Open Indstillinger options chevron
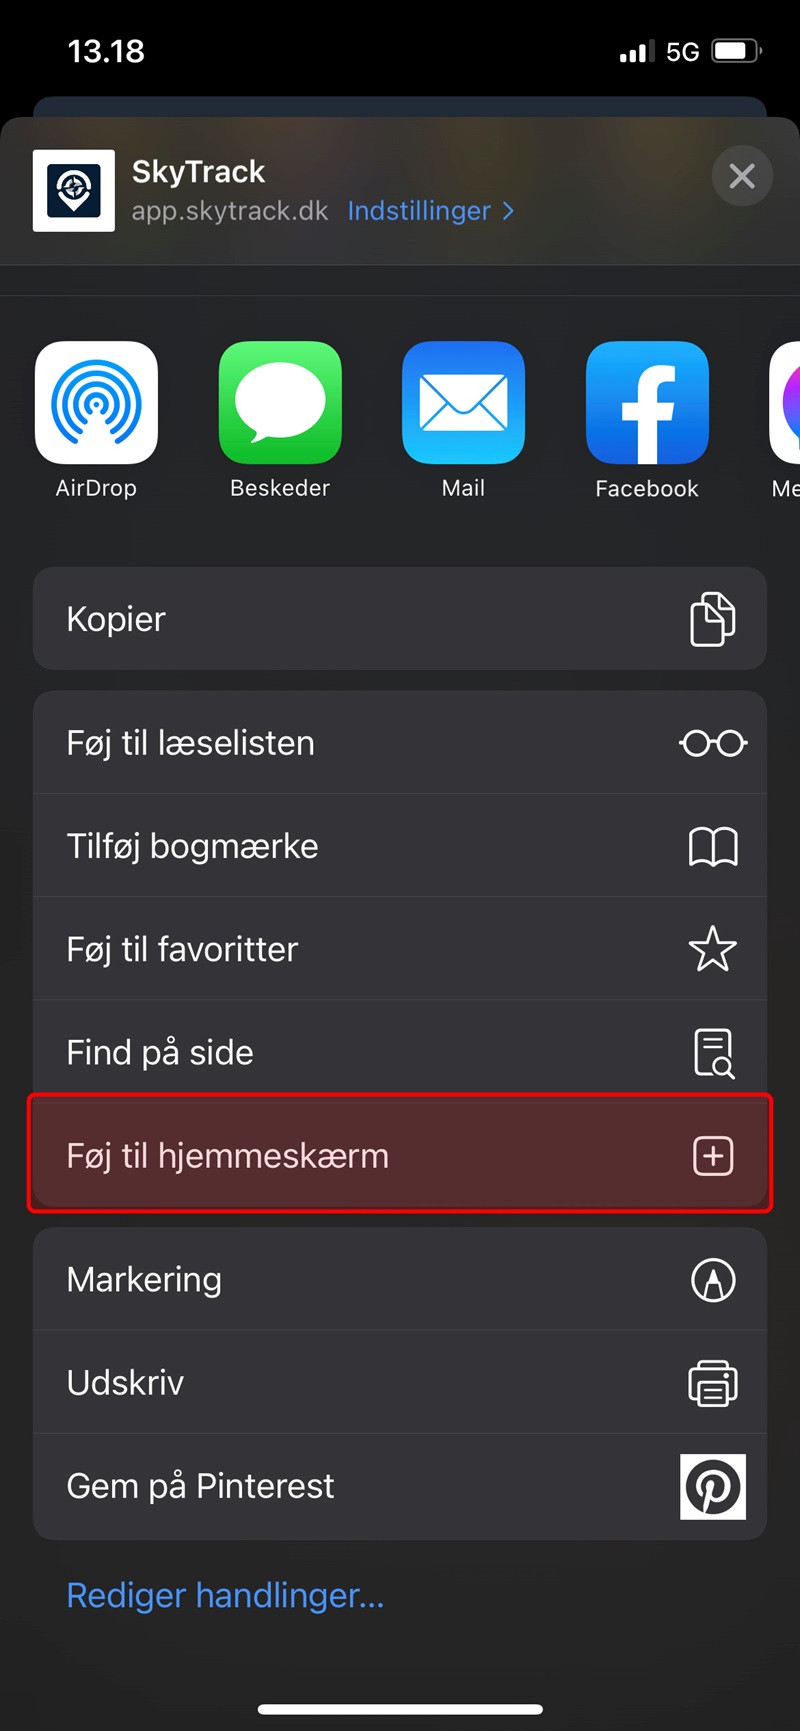This screenshot has width=800, height=1731. (431, 211)
